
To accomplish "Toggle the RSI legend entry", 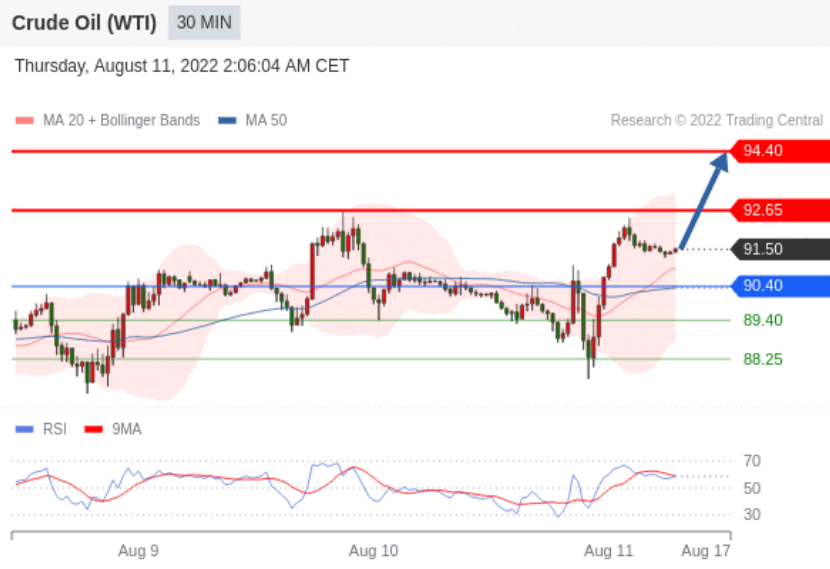I will click(x=41, y=429).
